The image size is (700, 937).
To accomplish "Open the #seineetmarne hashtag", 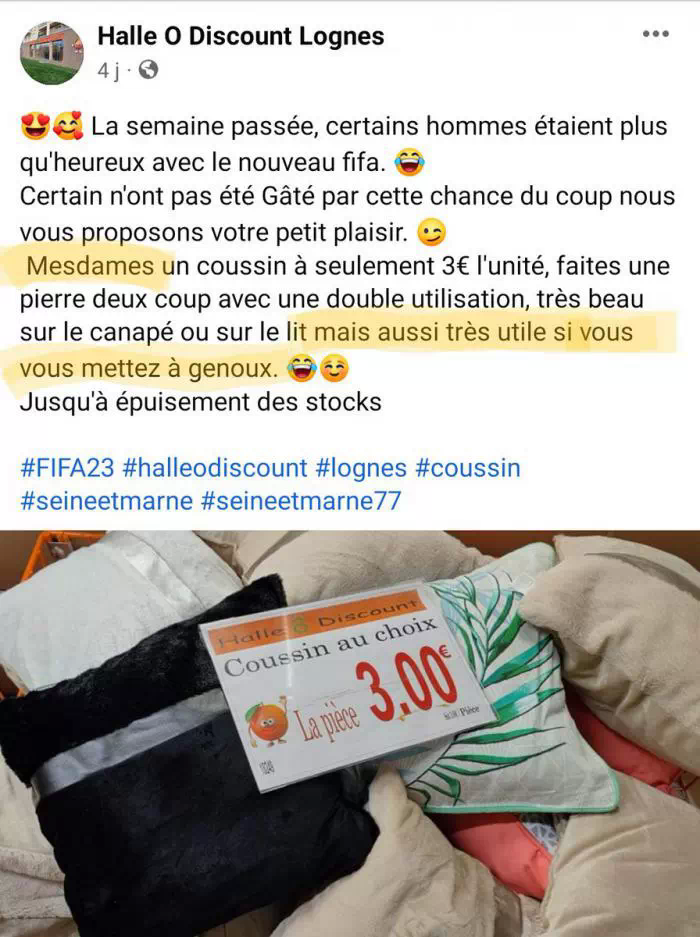I will tap(106, 501).
